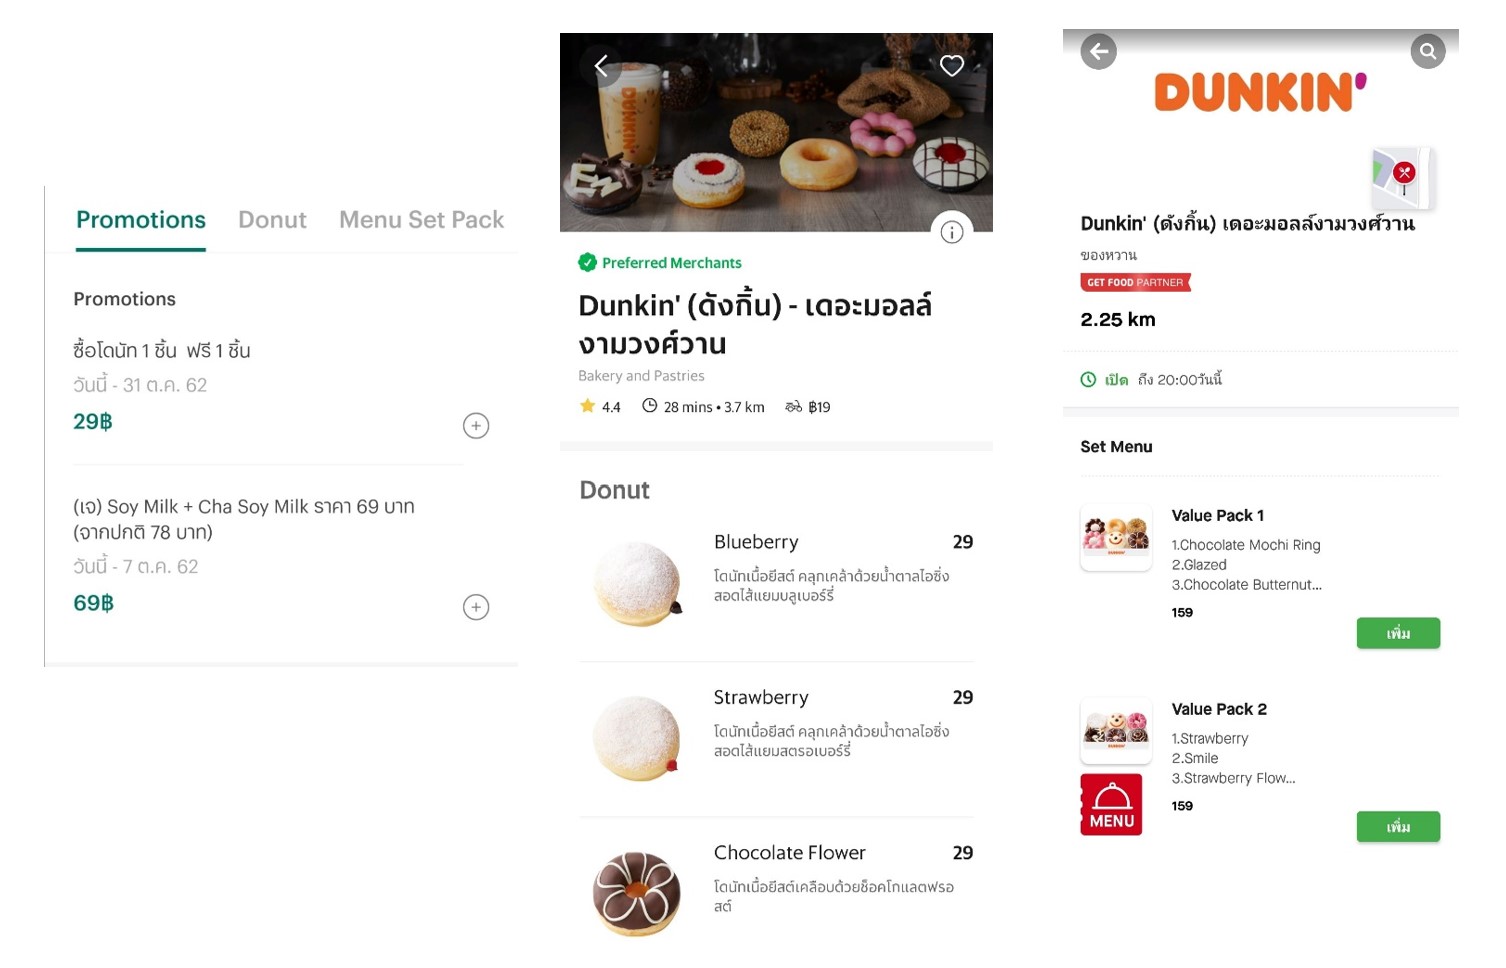Screen dimensions: 1506x968
Task: Open the Strawberry donut thumbnail
Action: 637,739
